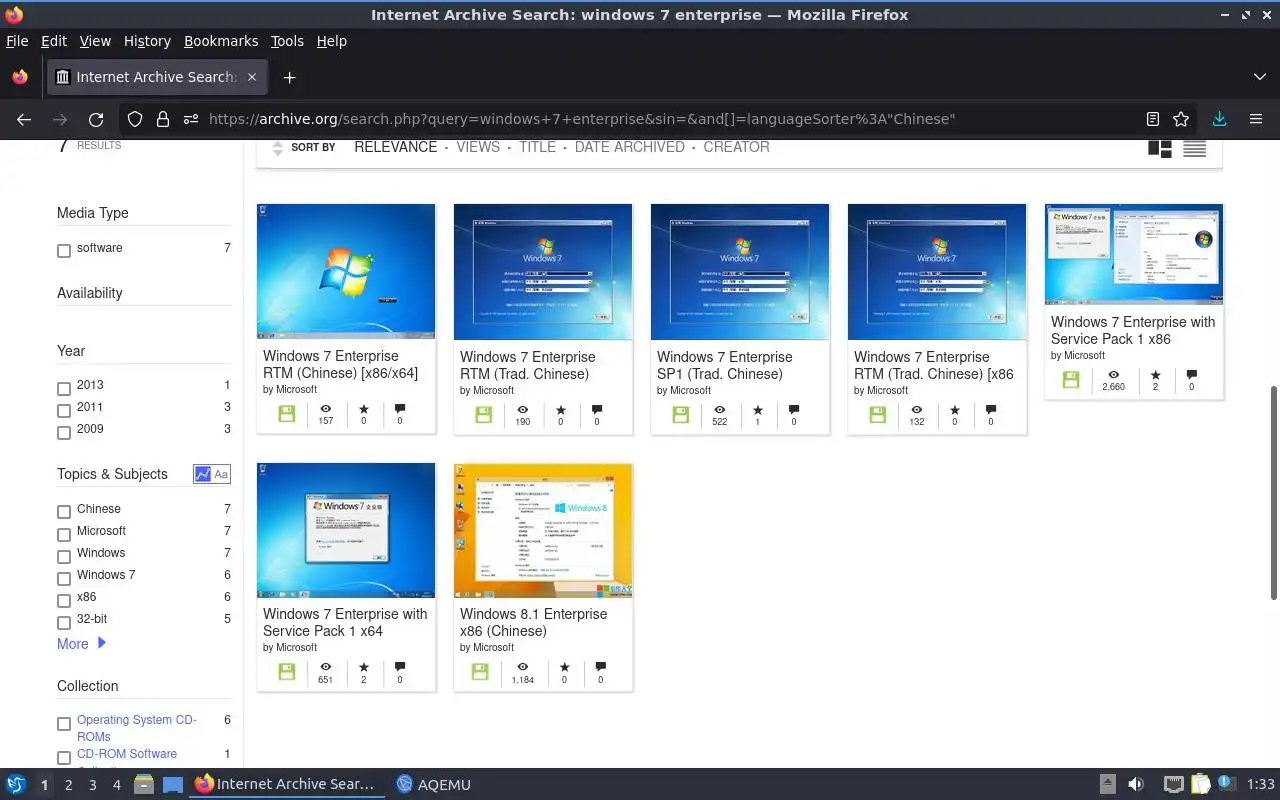Open Operating System CD-ROMs collection link

(137, 728)
